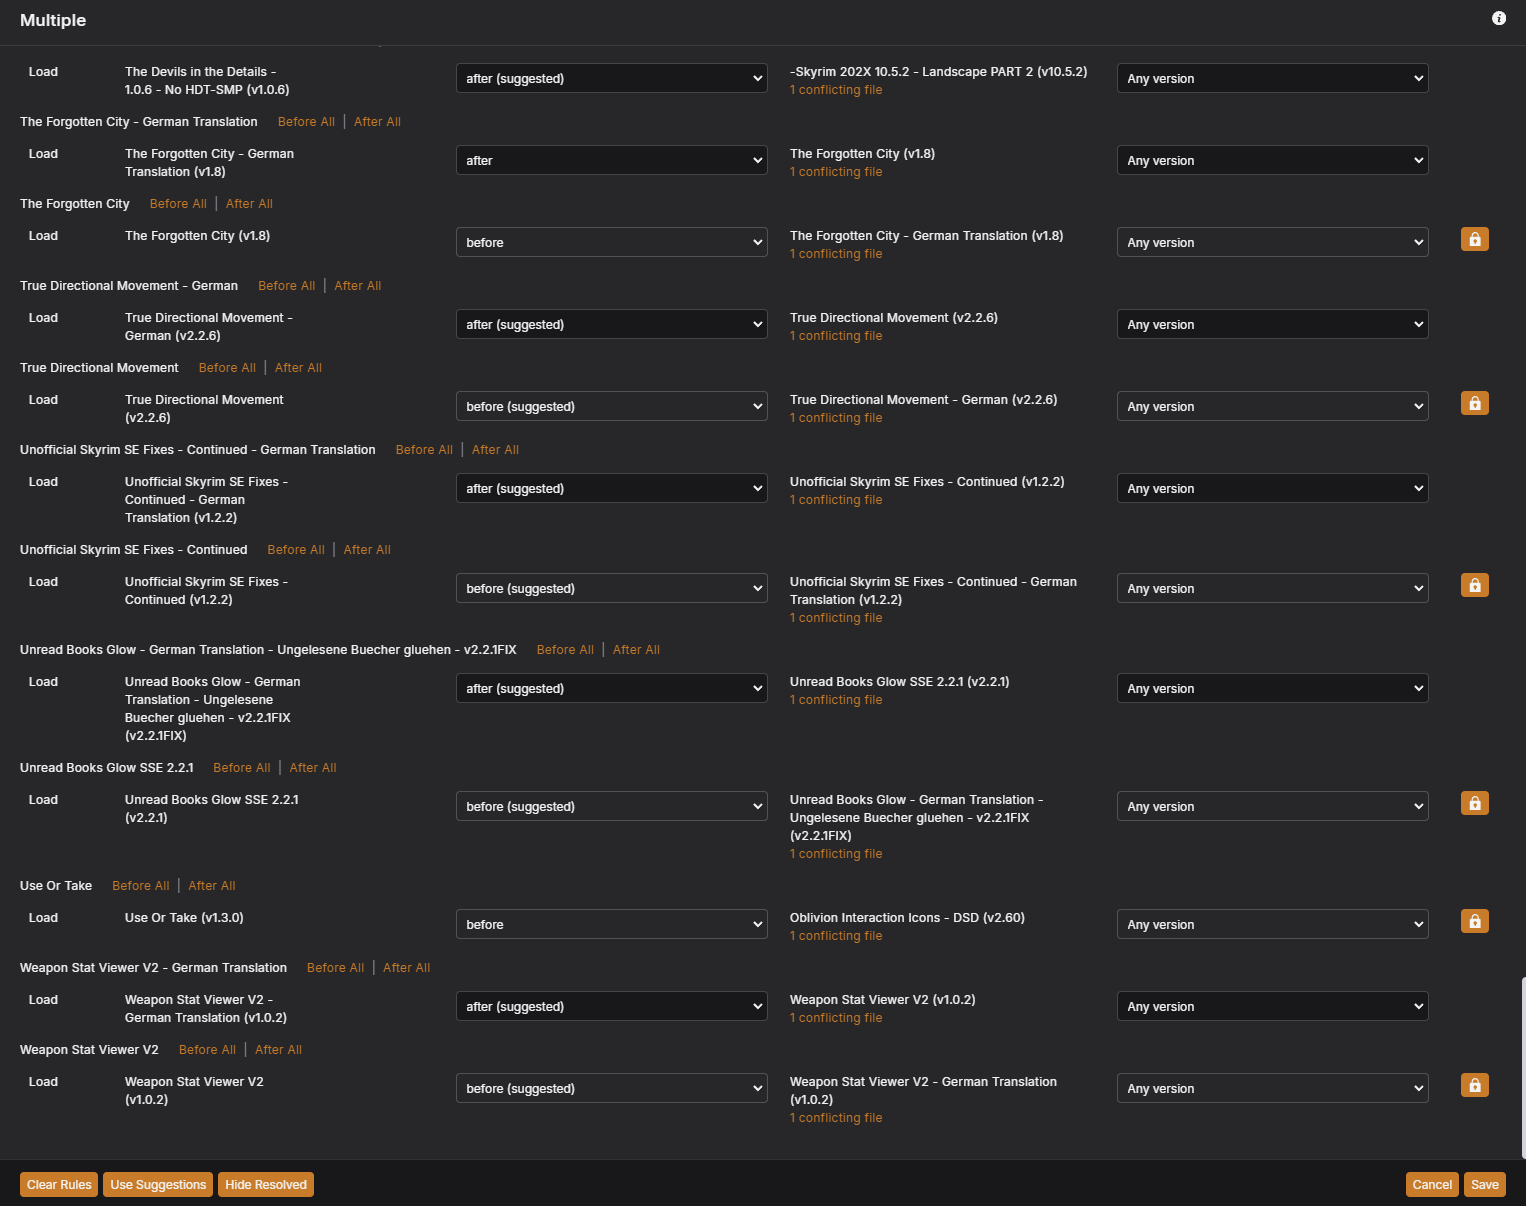Viewport: 1526px width, 1206px height.
Task: Click the lock icon for the Use Or Take rule
Action: (x=1474, y=921)
